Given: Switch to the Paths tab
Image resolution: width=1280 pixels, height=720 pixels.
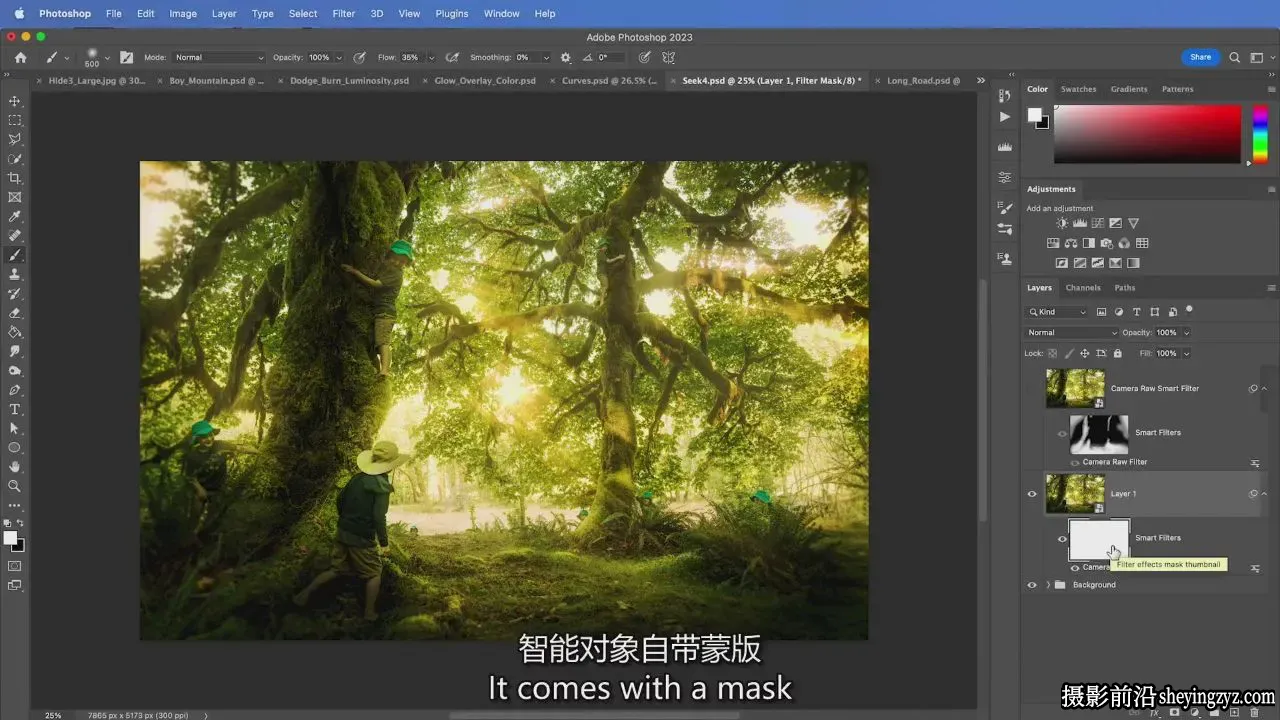Looking at the screenshot, I should [1125, 288].
